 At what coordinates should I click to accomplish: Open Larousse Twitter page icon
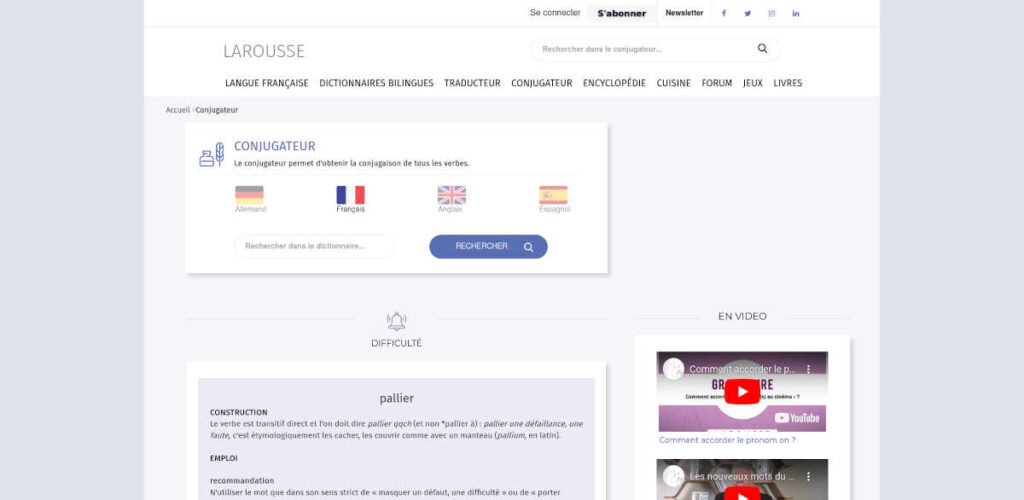[x=748, y=13]
